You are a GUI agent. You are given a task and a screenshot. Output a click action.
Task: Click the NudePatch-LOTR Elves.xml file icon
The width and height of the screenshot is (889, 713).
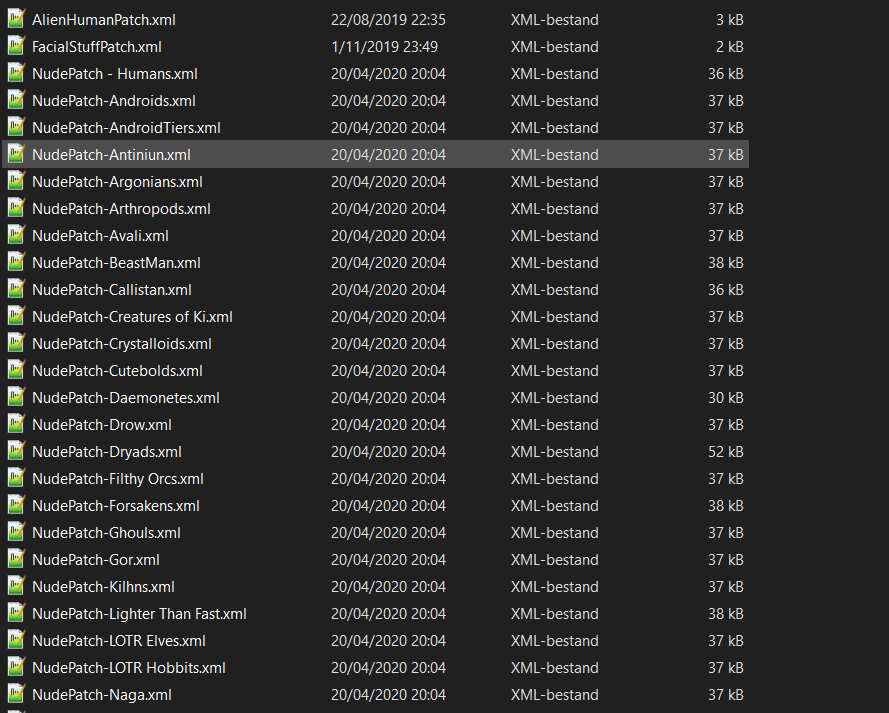click(x=16, y=641)
